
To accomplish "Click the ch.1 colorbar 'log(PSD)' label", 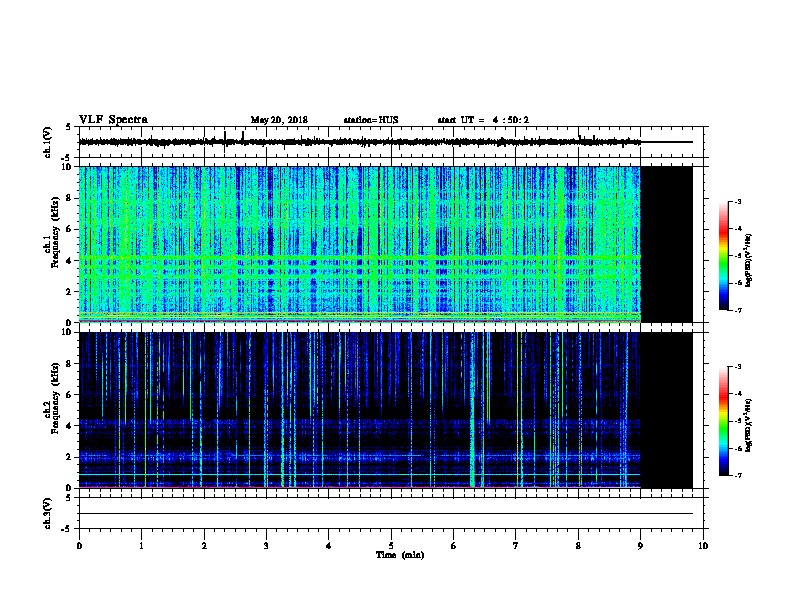I will point(748,260).
